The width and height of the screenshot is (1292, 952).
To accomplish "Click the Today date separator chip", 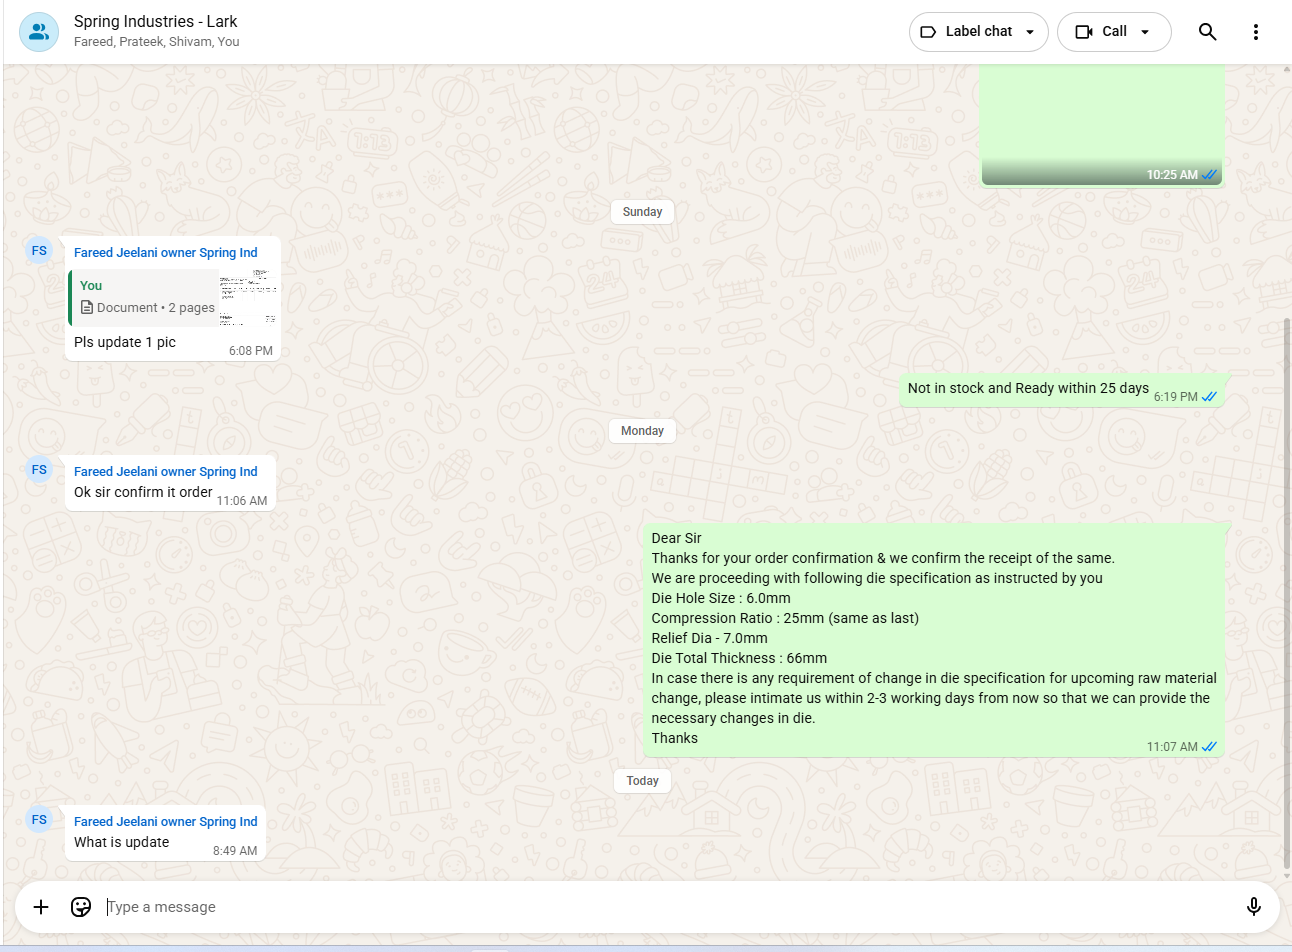I will 642,781.
